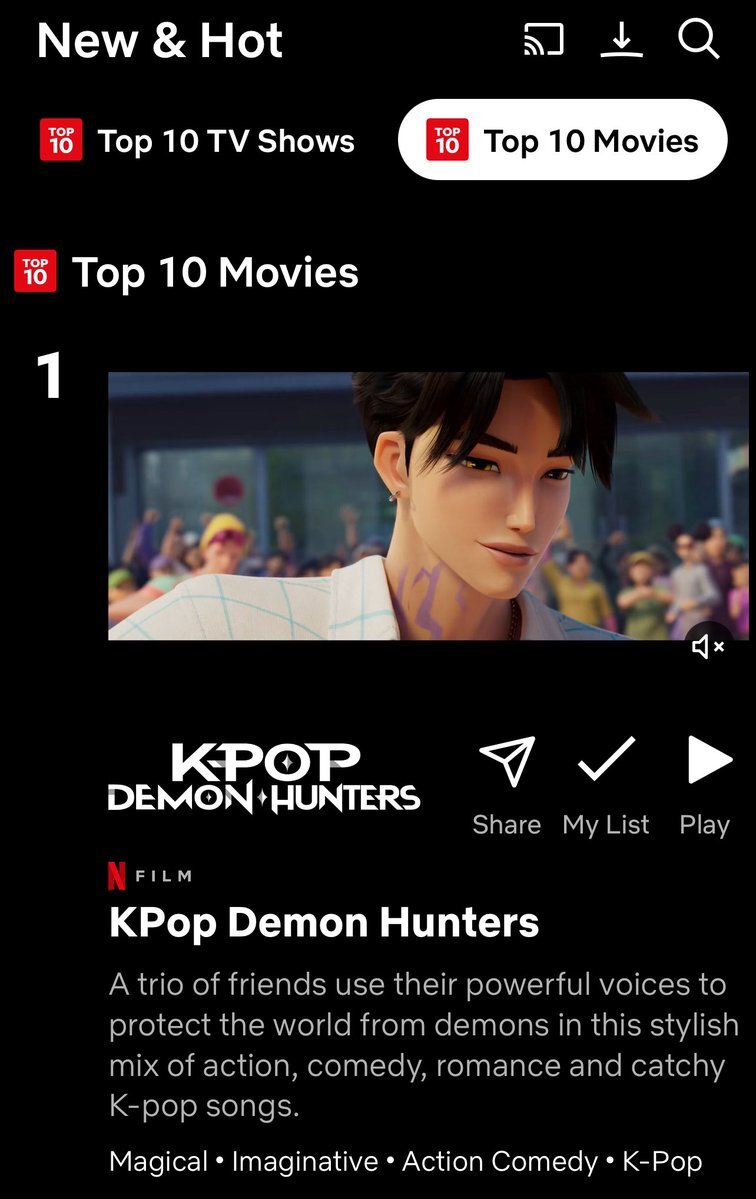Click the movie synopsis paragraph
The width and height of the screenshot is (756, 1199).
click(424, 1045)
